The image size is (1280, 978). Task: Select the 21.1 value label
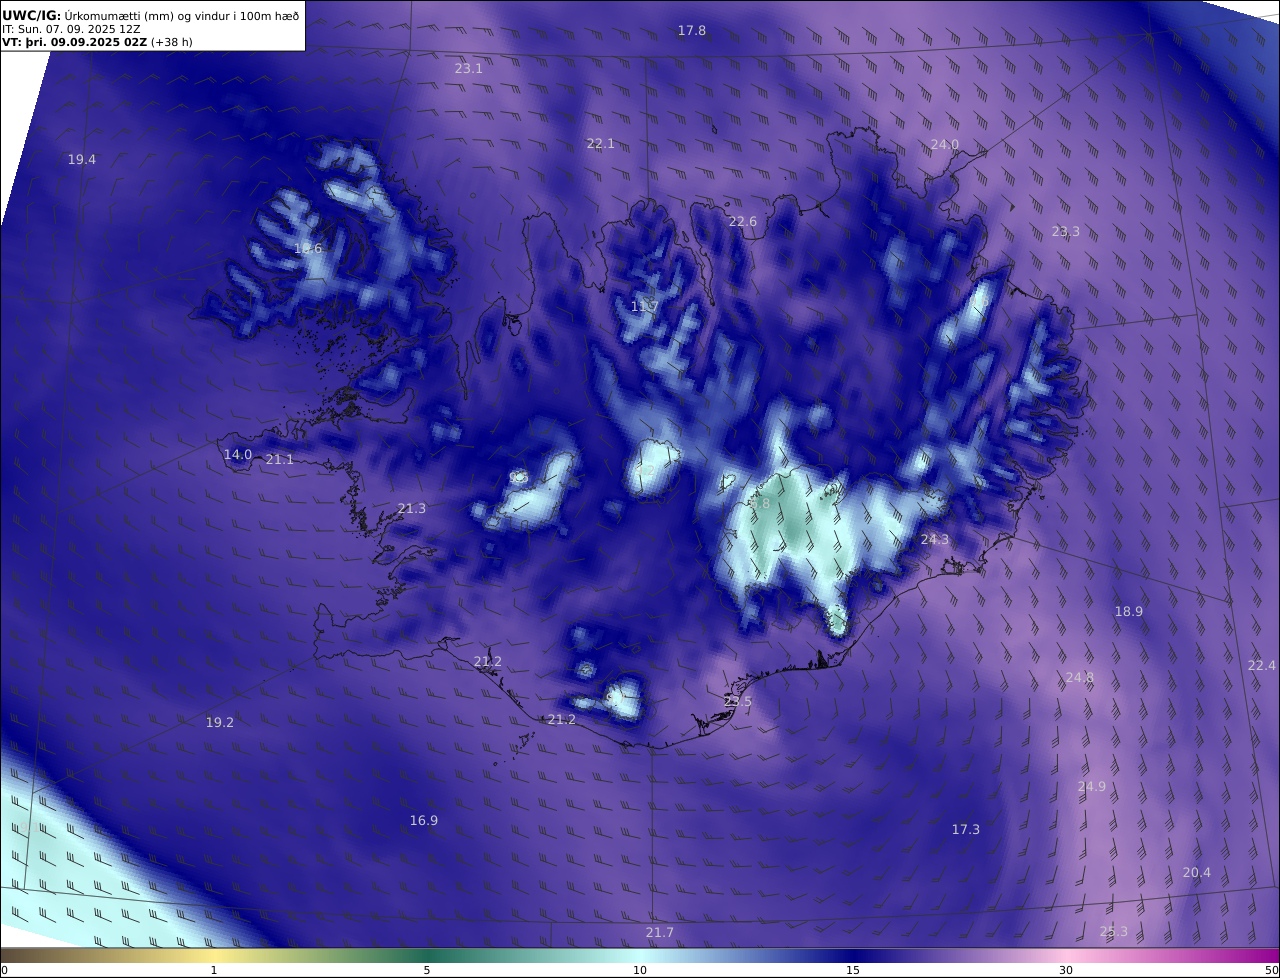click(280, 460)
